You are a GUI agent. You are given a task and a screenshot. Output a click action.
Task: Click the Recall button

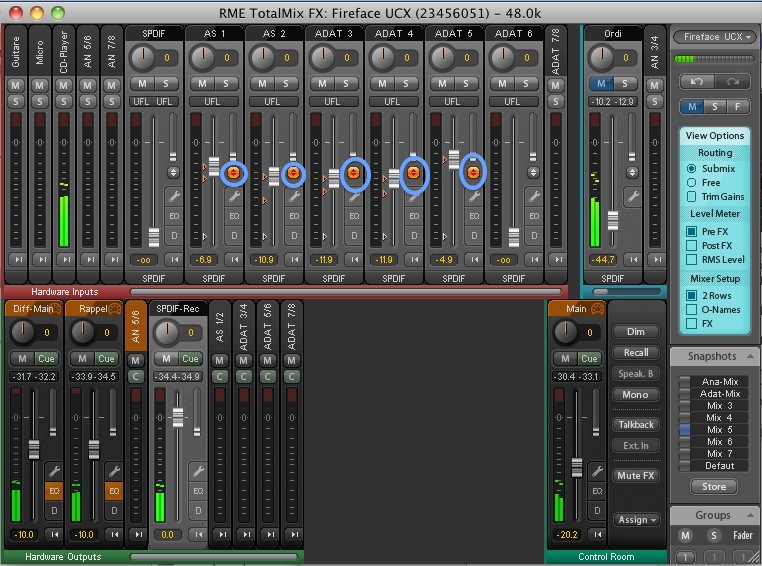[636, 353]
